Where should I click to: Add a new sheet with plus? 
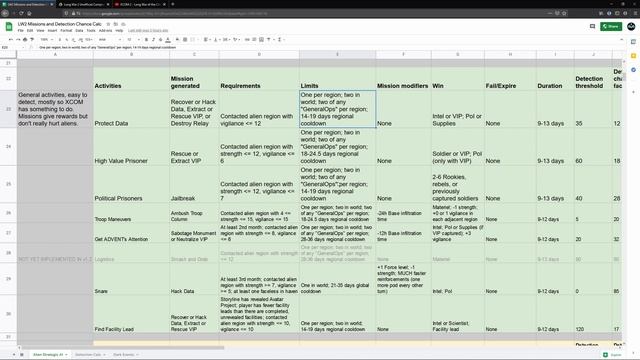click(x=14, y=355)
